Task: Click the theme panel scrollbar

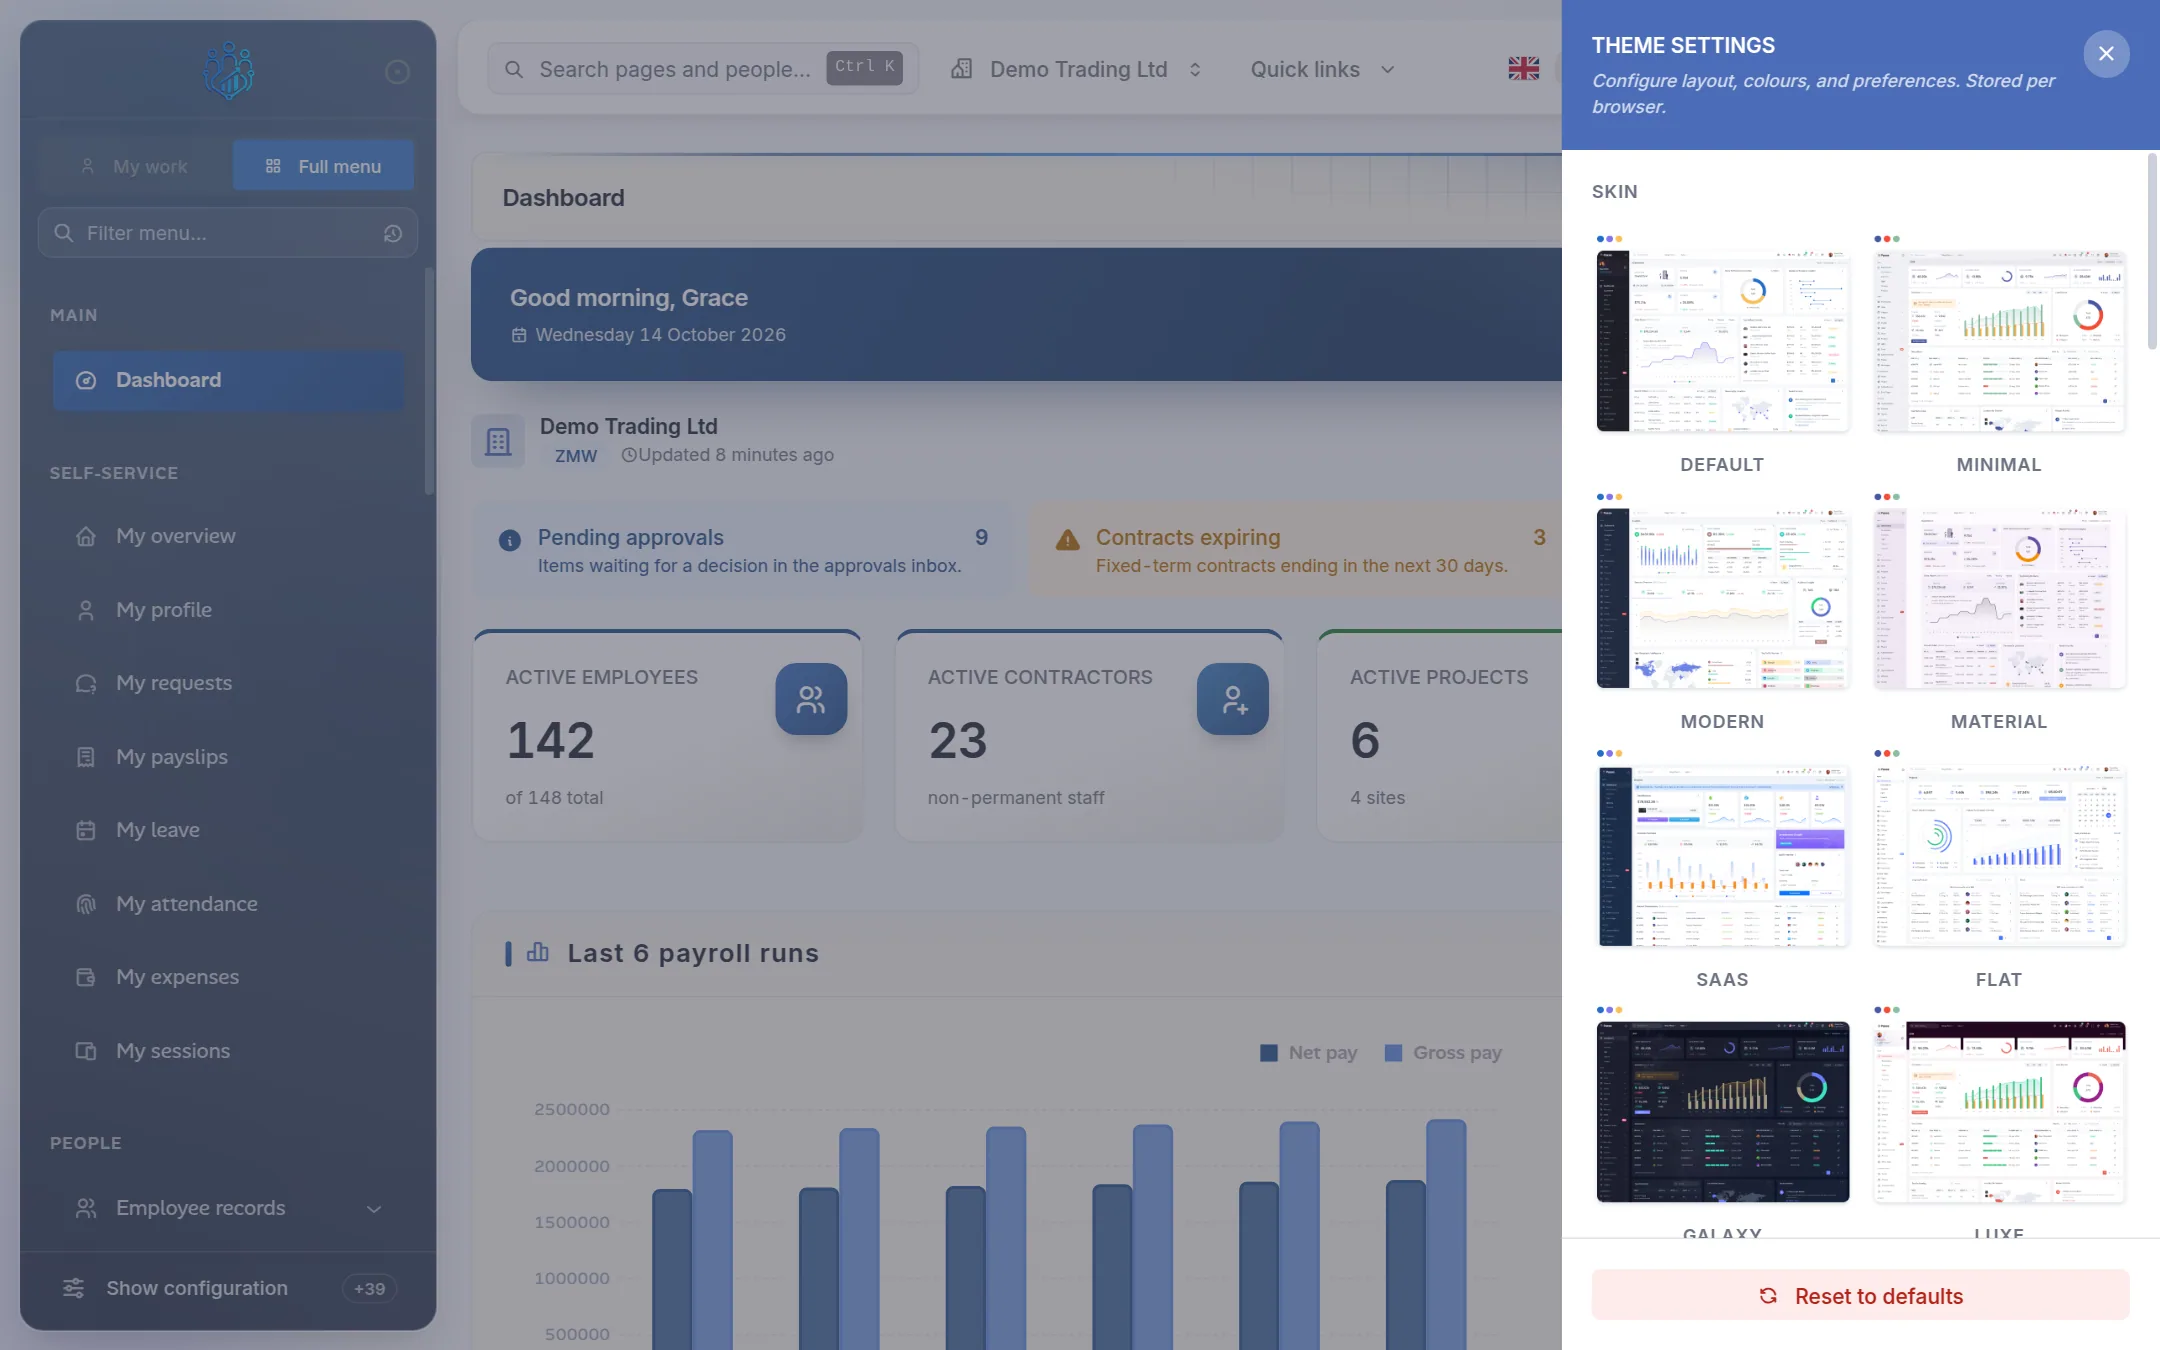Action: pyautogui.click(x=2152, y=250)
